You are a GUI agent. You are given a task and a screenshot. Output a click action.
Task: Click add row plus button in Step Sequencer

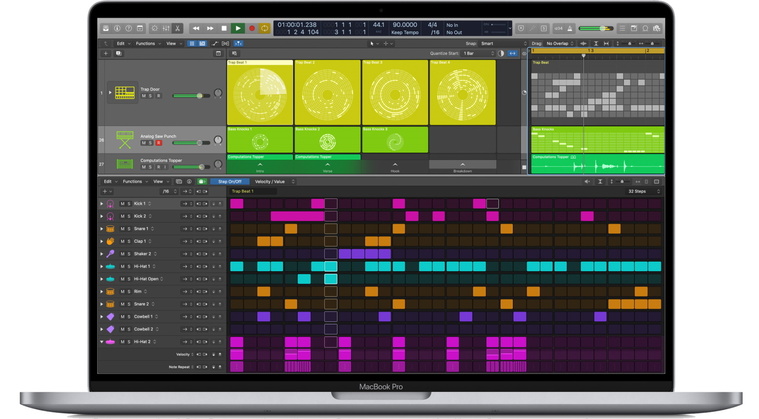[106, 192]
